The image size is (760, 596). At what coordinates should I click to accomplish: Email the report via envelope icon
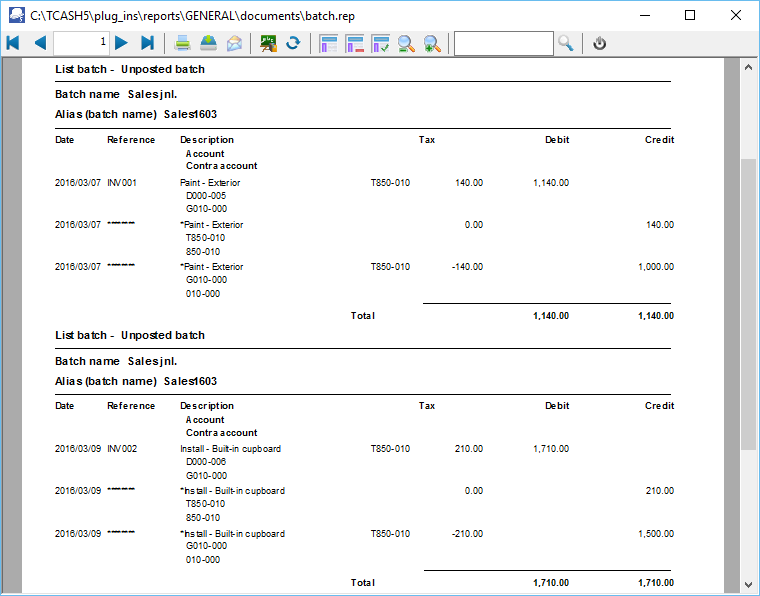tap(234, 43)
